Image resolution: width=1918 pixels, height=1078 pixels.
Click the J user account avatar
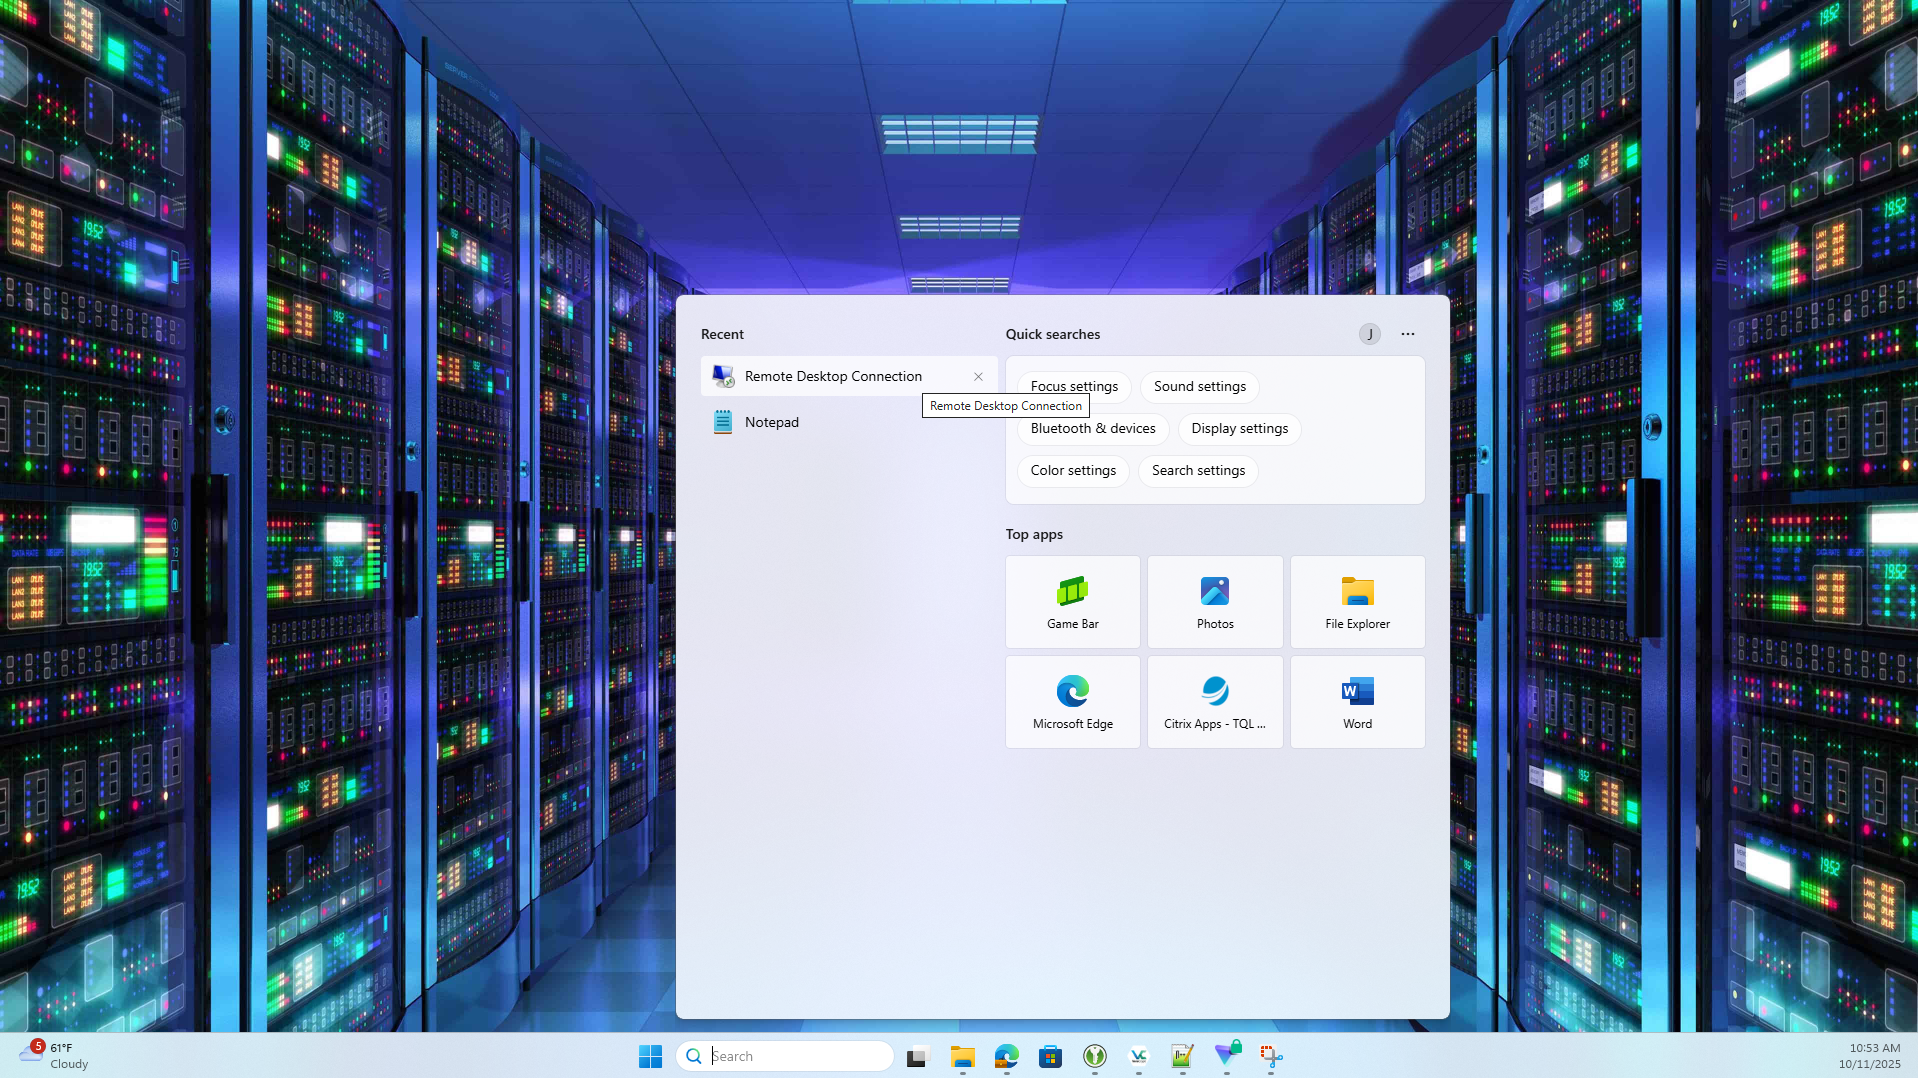click(x=1369, y=334)
